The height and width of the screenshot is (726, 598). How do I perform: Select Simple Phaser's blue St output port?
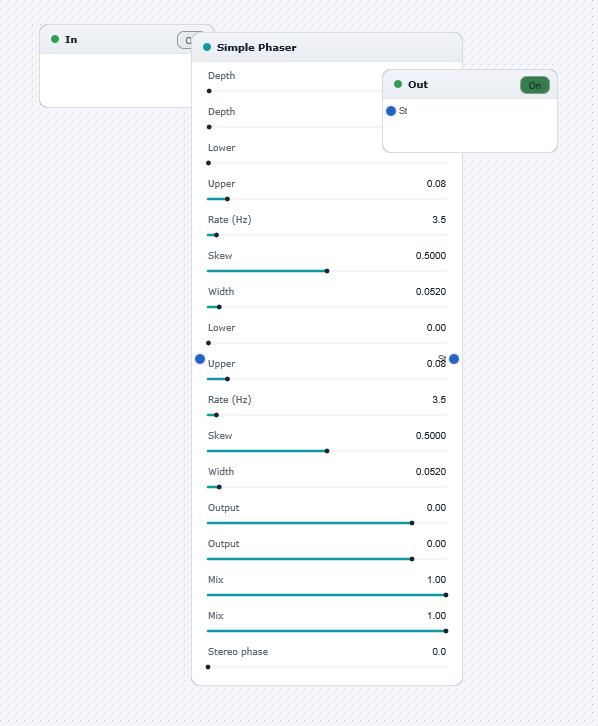click(x=454, y=359)
